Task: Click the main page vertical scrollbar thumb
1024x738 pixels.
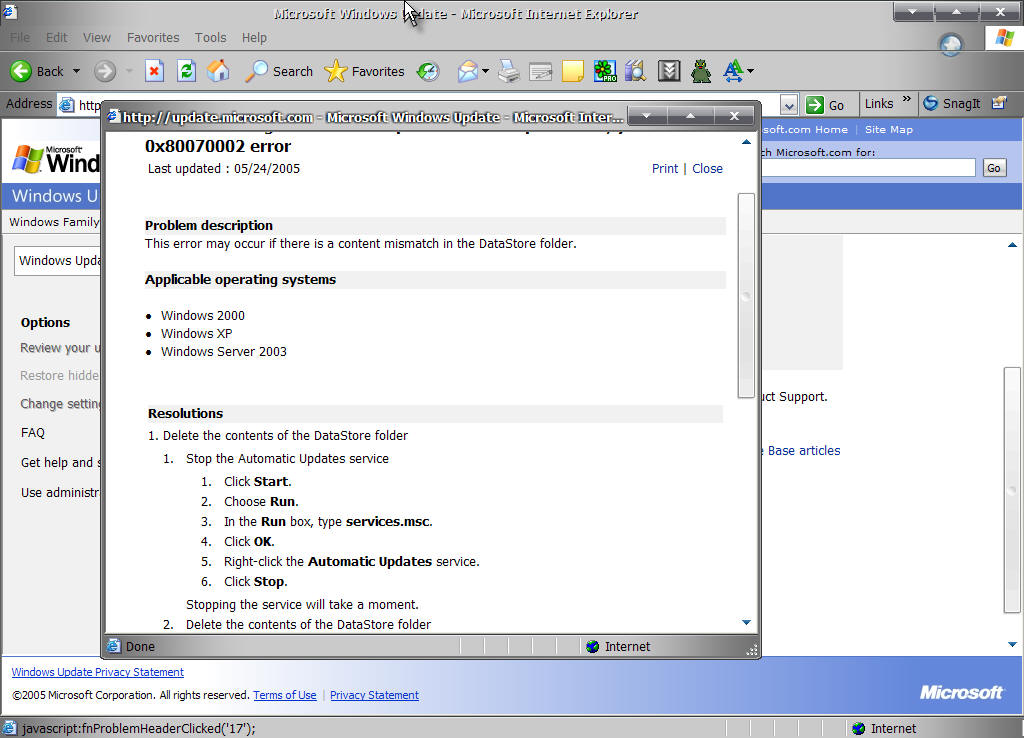Action: pyautogui.click(x=1012, y=490)
